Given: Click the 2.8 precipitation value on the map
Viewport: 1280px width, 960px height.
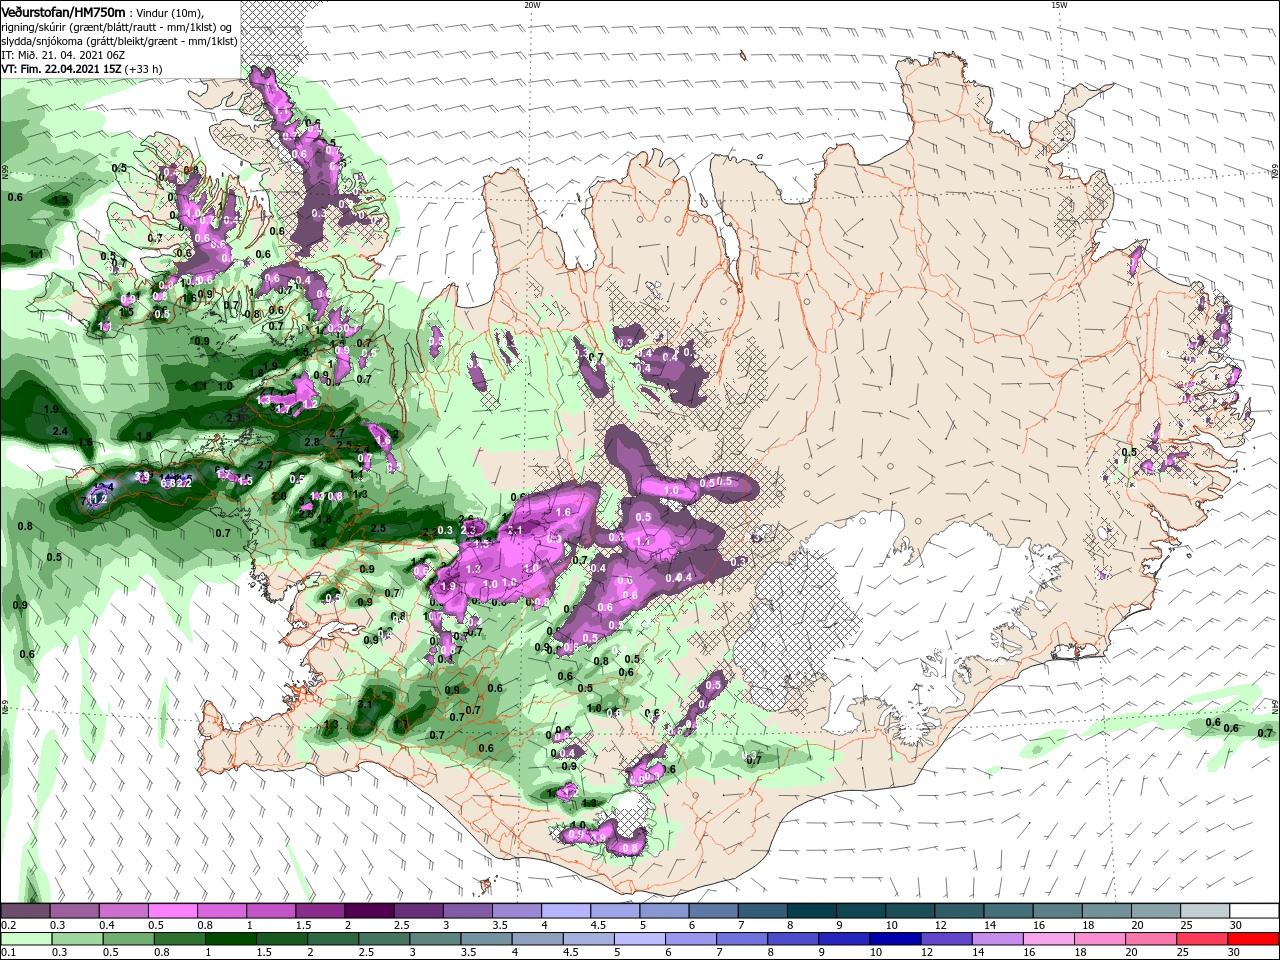Looking at the screenshot, I should (x=311, y=442).
